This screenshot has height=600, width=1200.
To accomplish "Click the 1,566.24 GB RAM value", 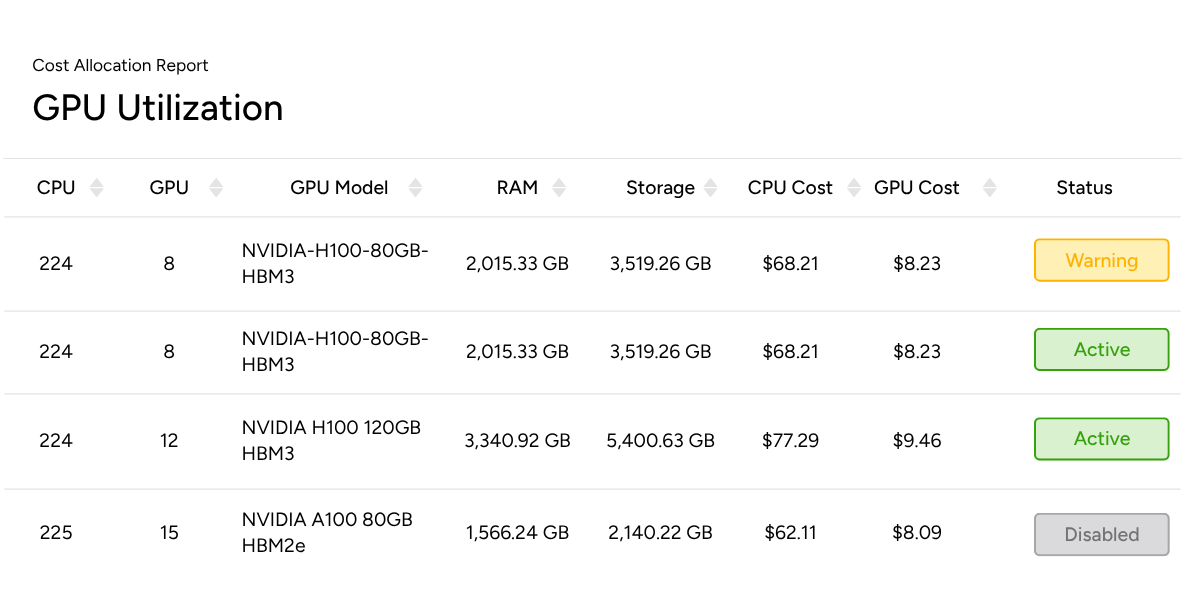I will (x=518, y=533).
